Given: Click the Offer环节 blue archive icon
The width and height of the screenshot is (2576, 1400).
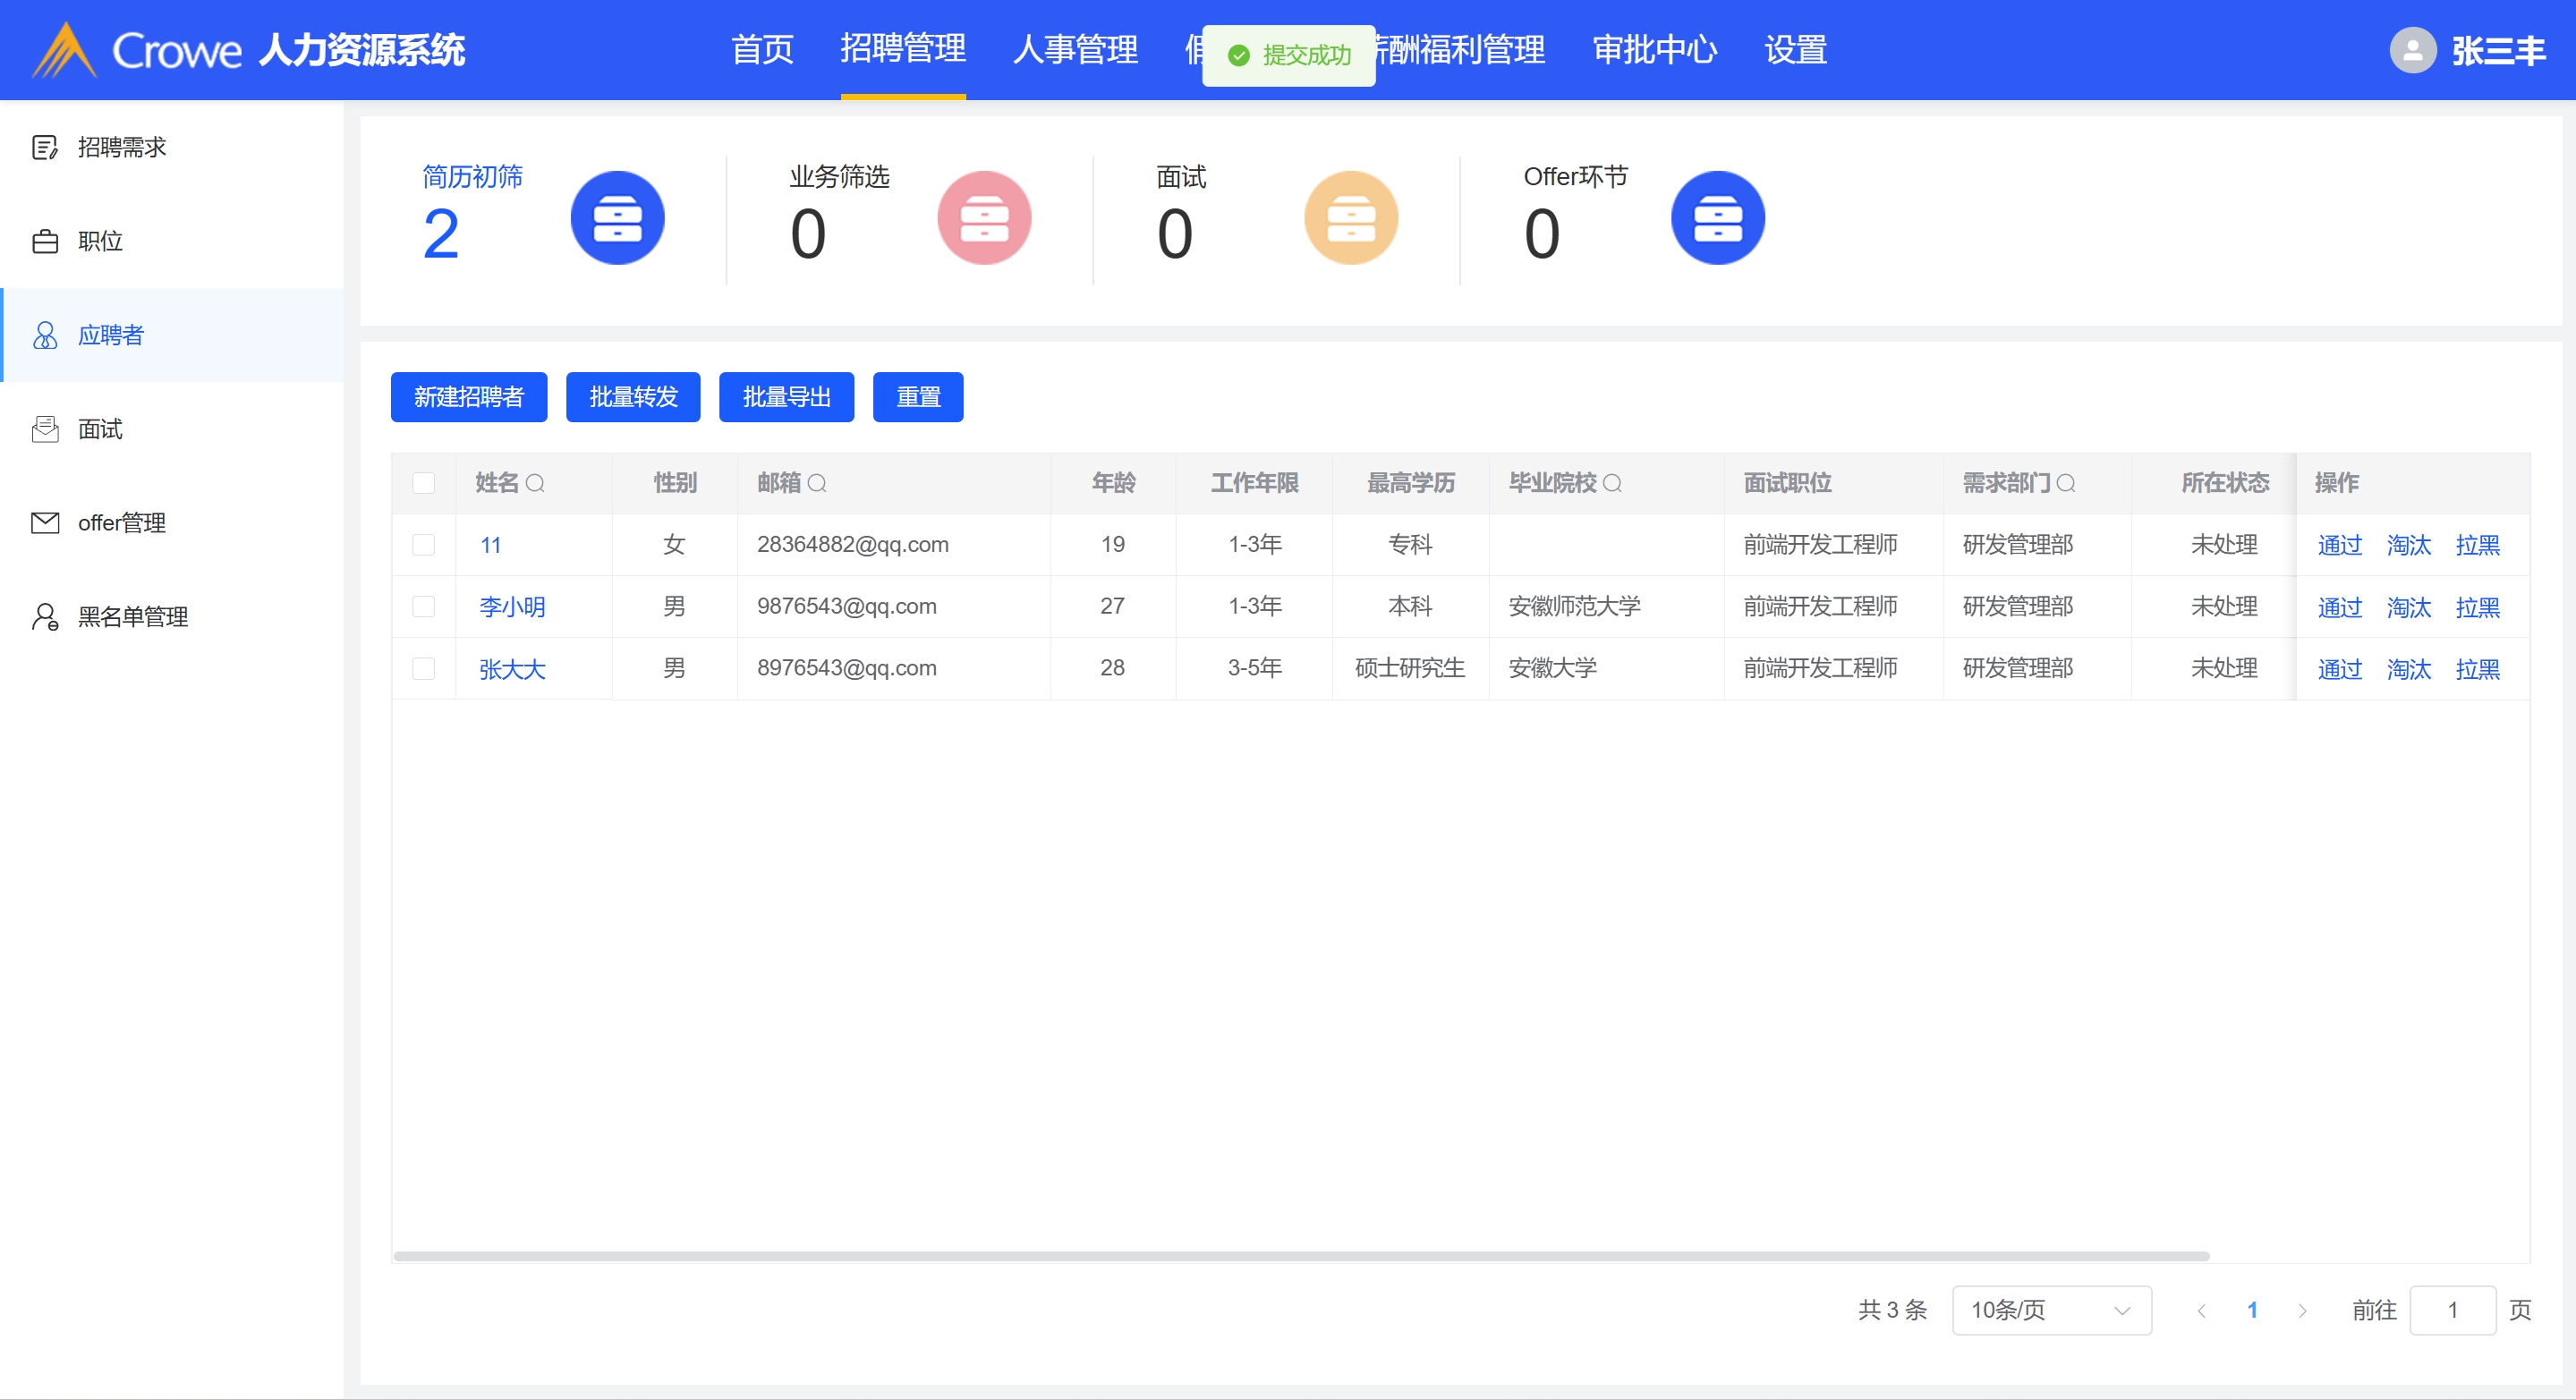Looking at the screenshot, I should point(1717,218).
